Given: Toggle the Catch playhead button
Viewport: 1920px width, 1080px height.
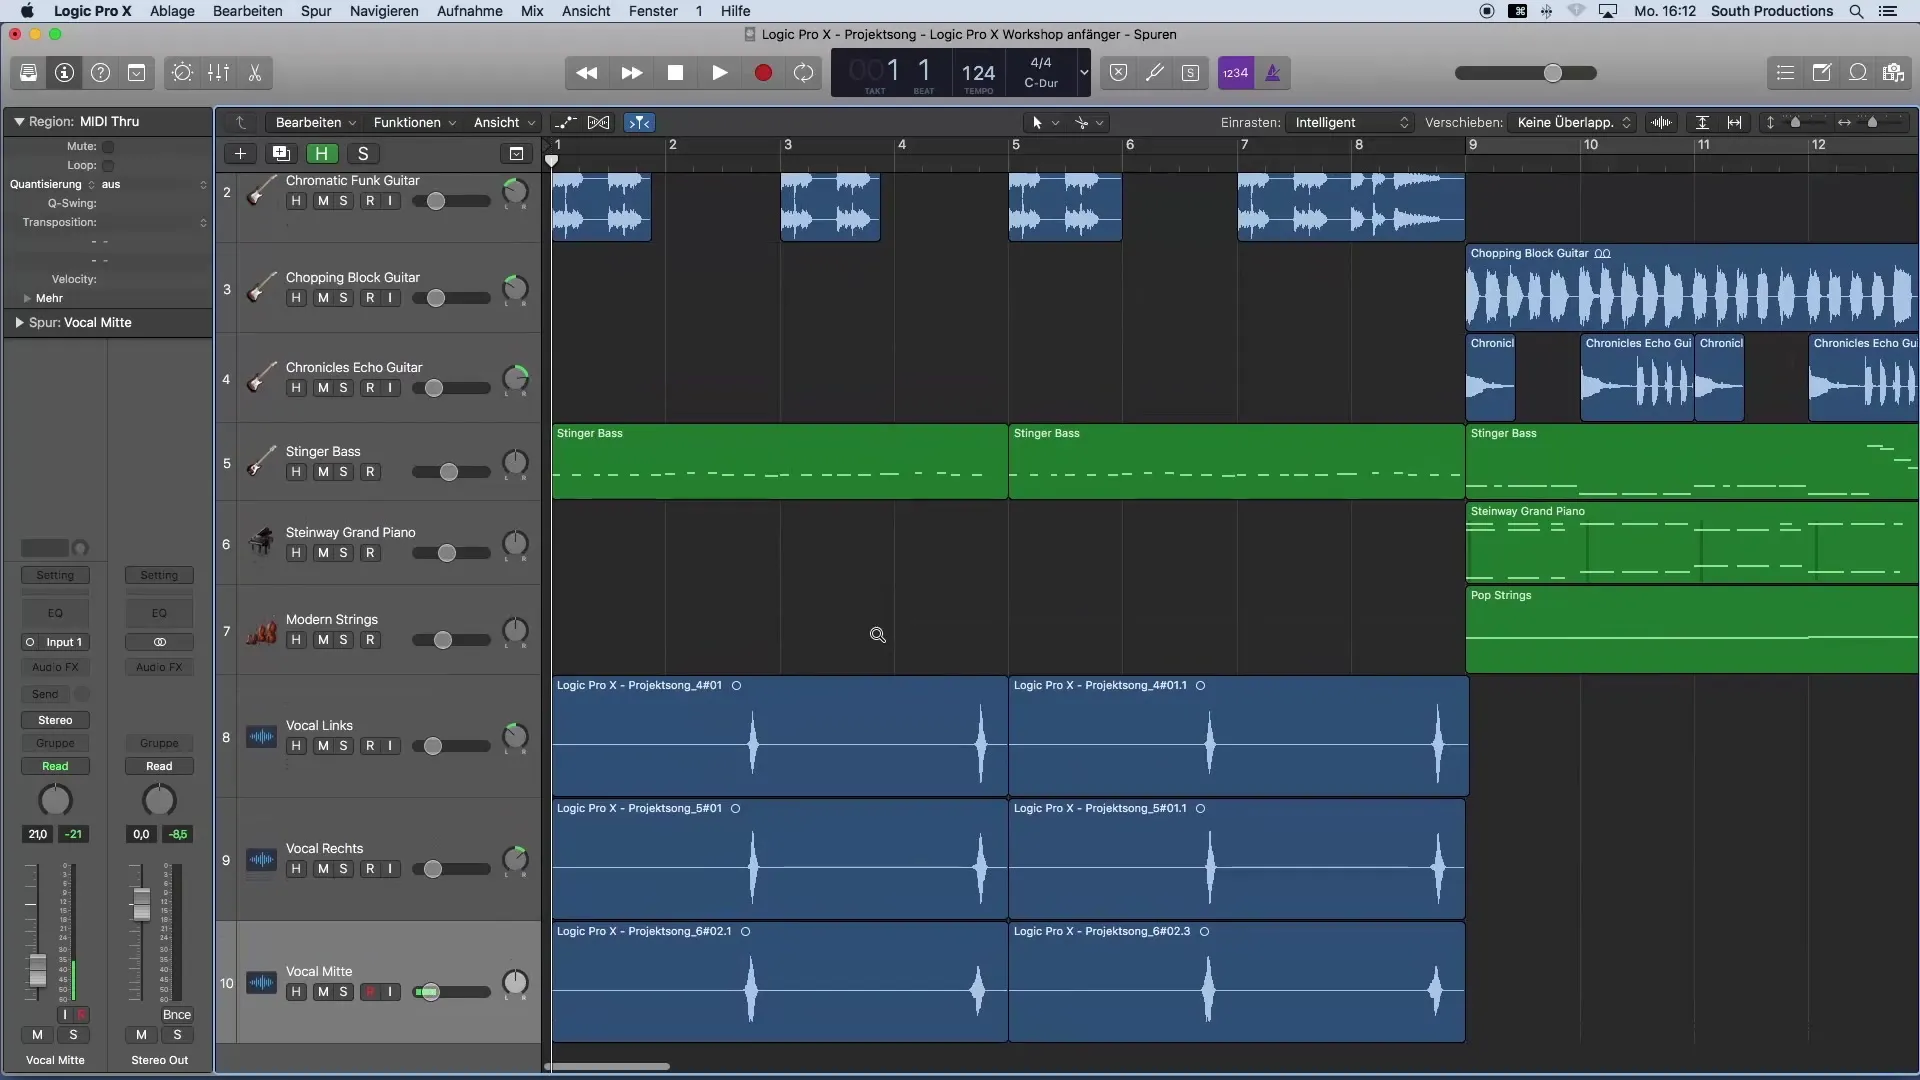Looking at the screenshot, I should click(639, 123).
